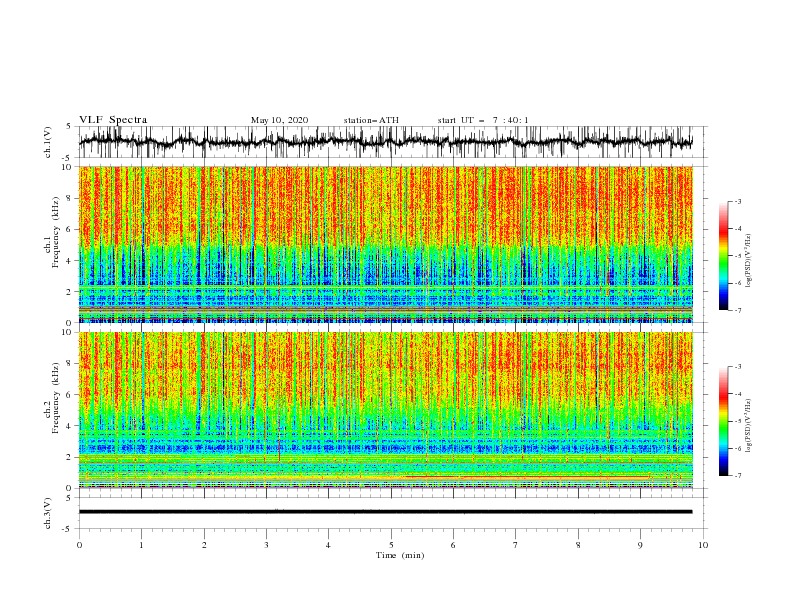This screenshot has height=612, width=792.
Task: Click the 'VLF Spectra' title text
Action: click(113, 120)
